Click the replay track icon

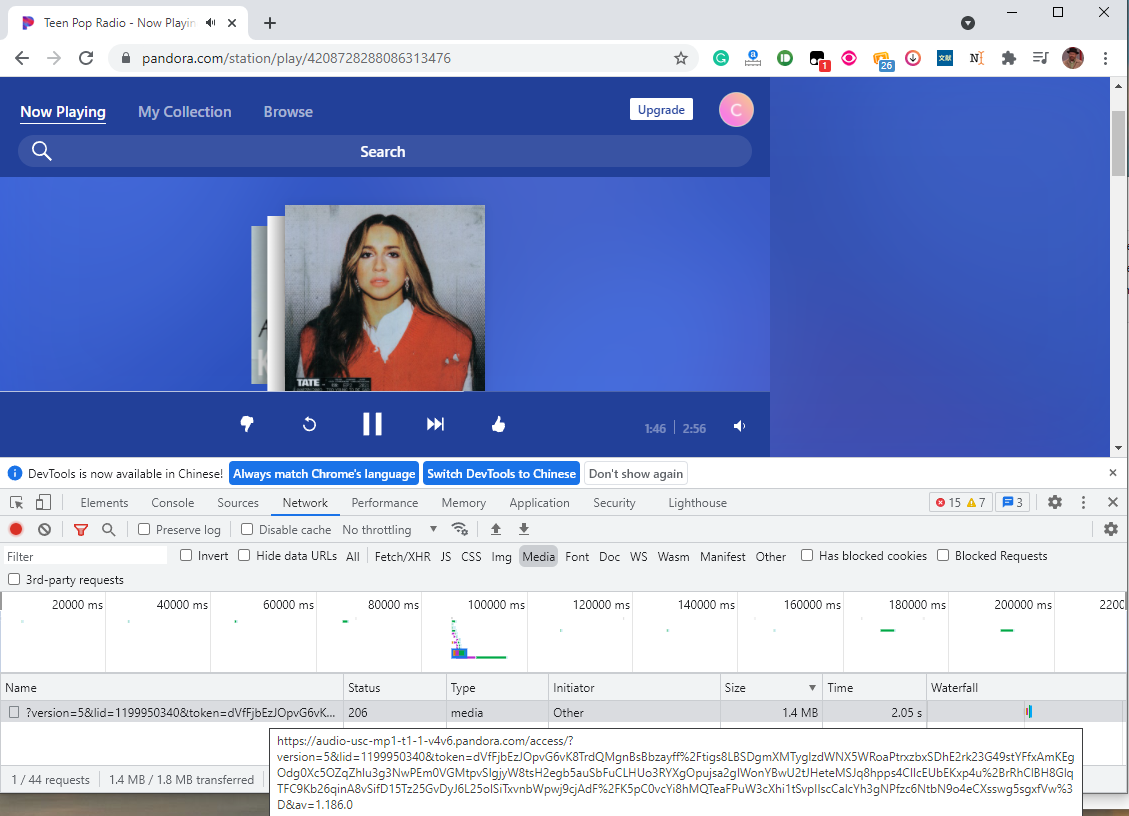[x=309, y=425]
